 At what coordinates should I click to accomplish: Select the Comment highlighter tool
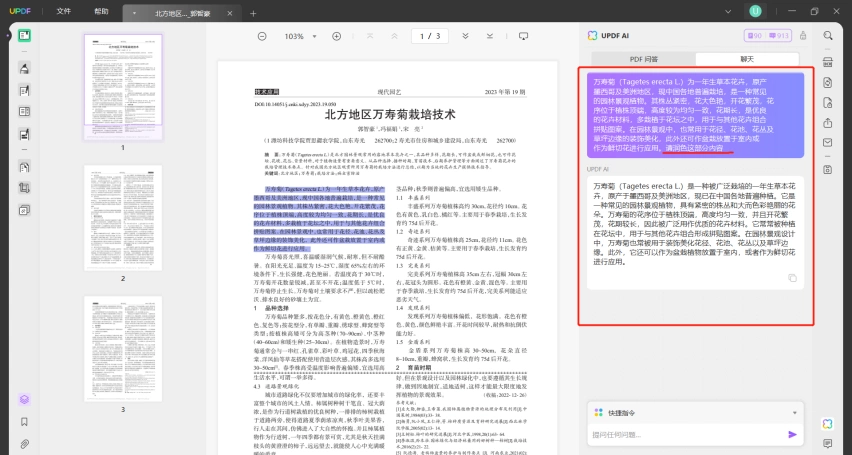(24, 68)
